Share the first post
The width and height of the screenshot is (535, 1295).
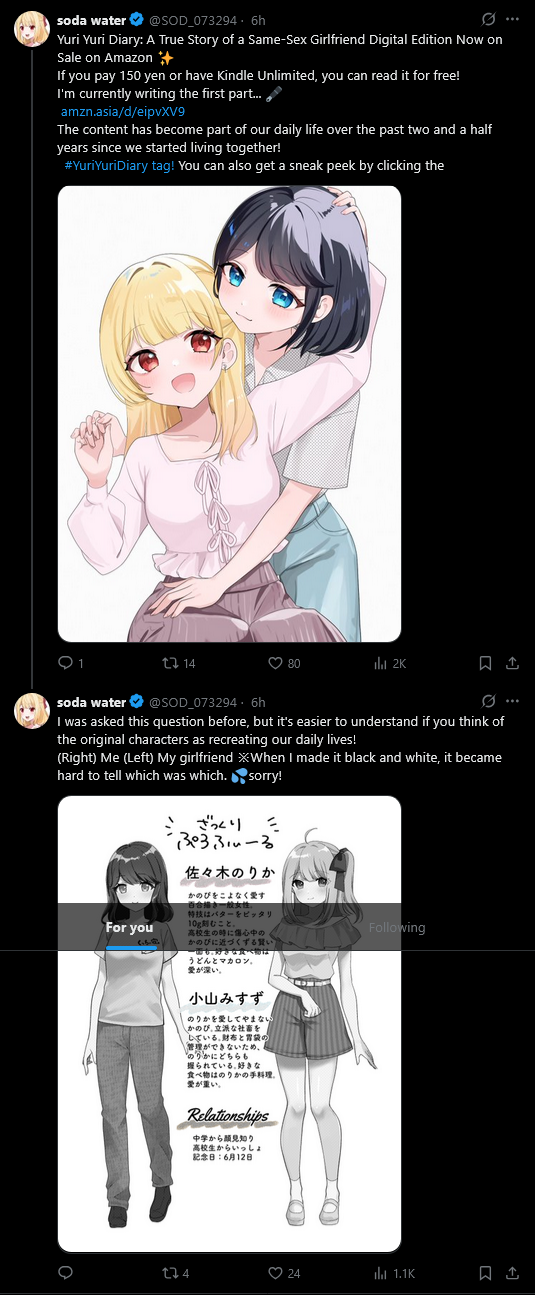point(512,663)
